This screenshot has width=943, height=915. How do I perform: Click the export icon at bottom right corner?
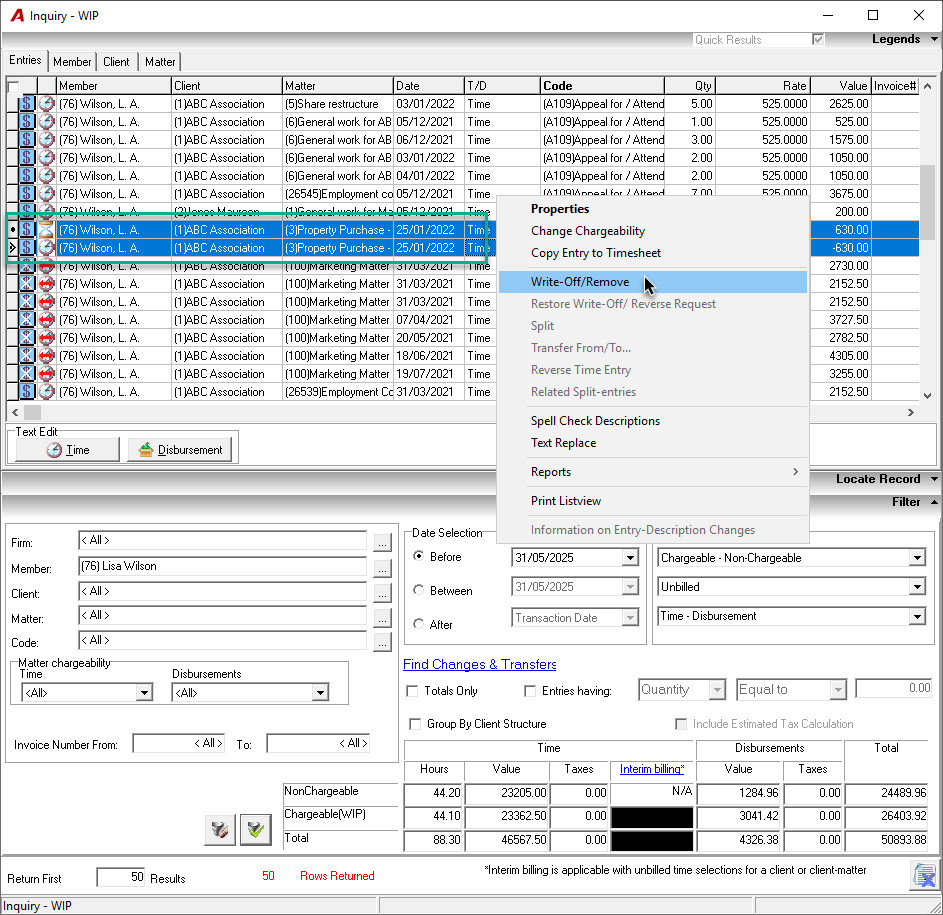924,875
